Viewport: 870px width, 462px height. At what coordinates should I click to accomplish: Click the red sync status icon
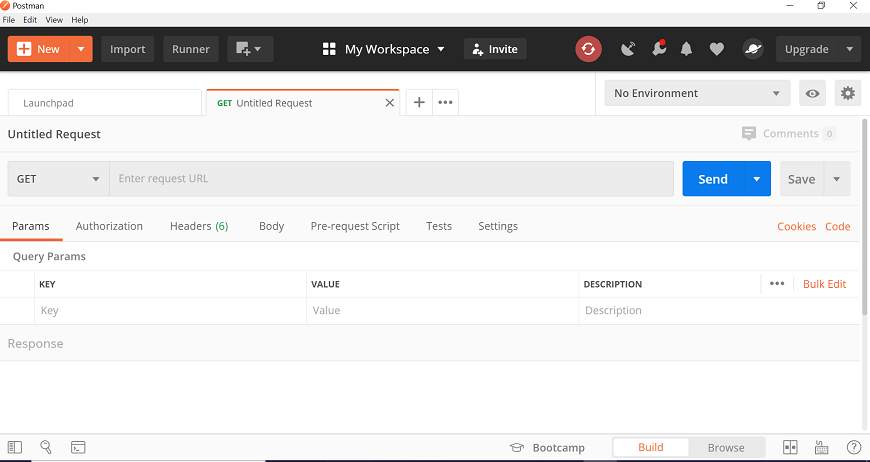coord(588,49)
